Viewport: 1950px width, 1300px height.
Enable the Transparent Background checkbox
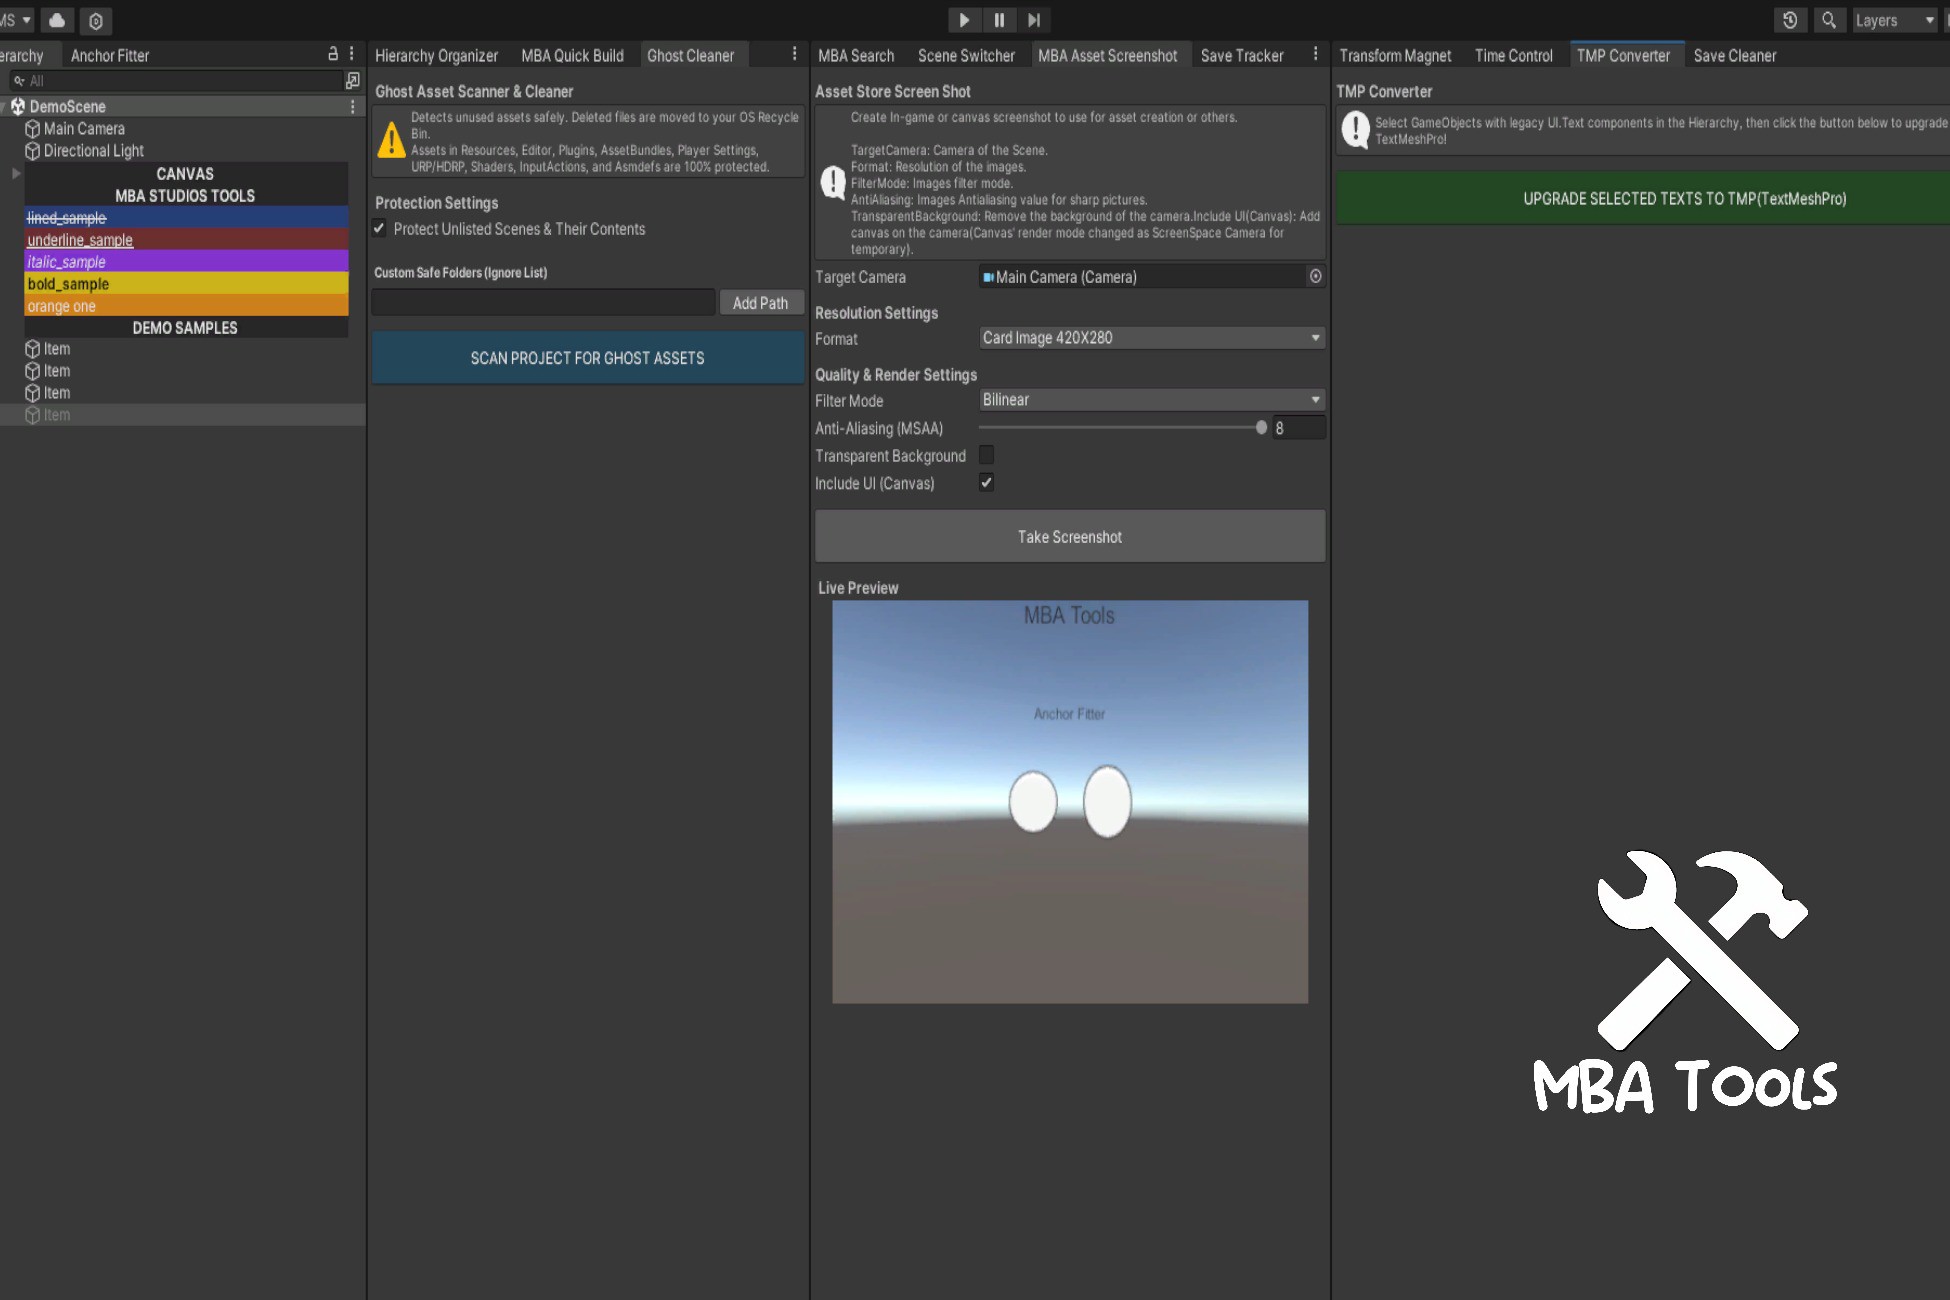coord(987,455)
